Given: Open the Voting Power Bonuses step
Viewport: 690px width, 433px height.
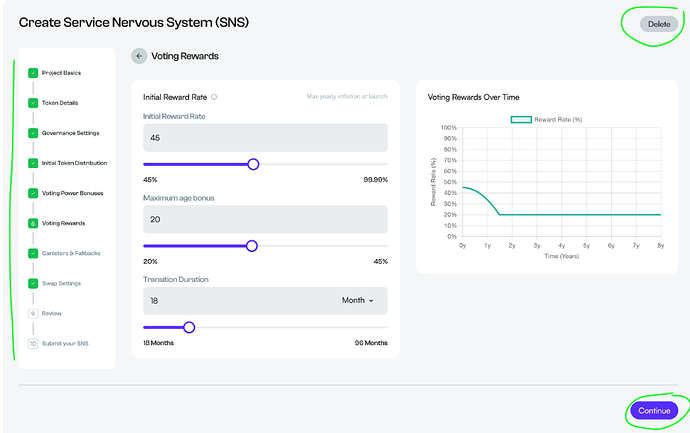Looking at the screenshot, I should (x=72, y=193).
